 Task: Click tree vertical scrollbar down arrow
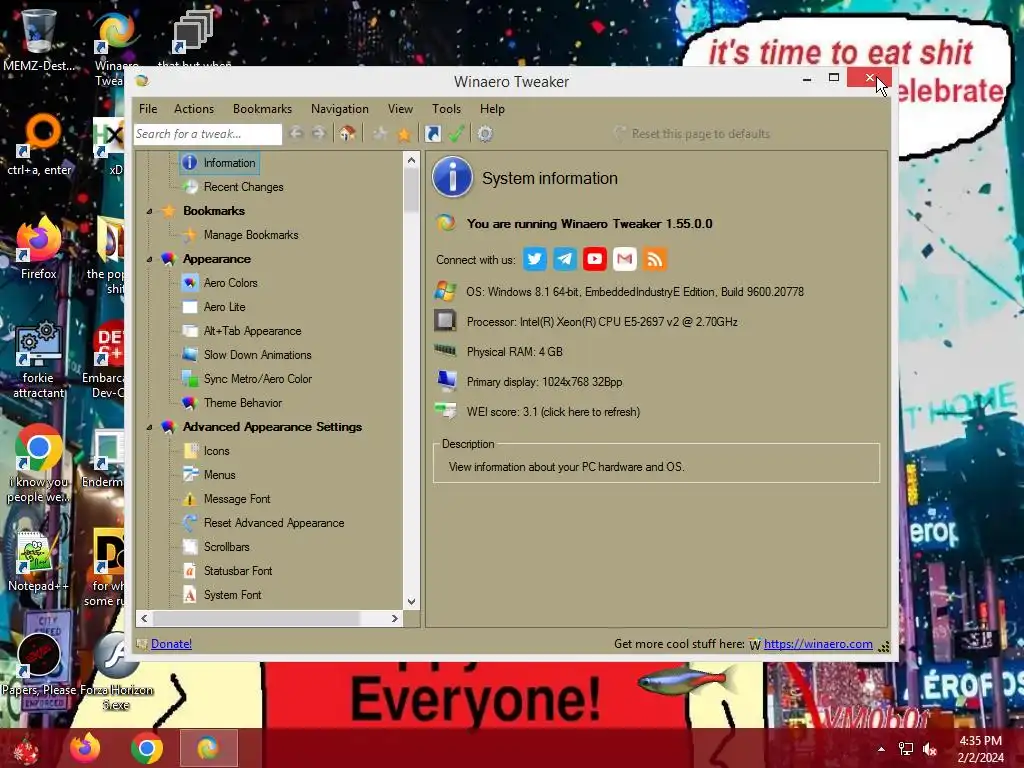click(411, 601)
